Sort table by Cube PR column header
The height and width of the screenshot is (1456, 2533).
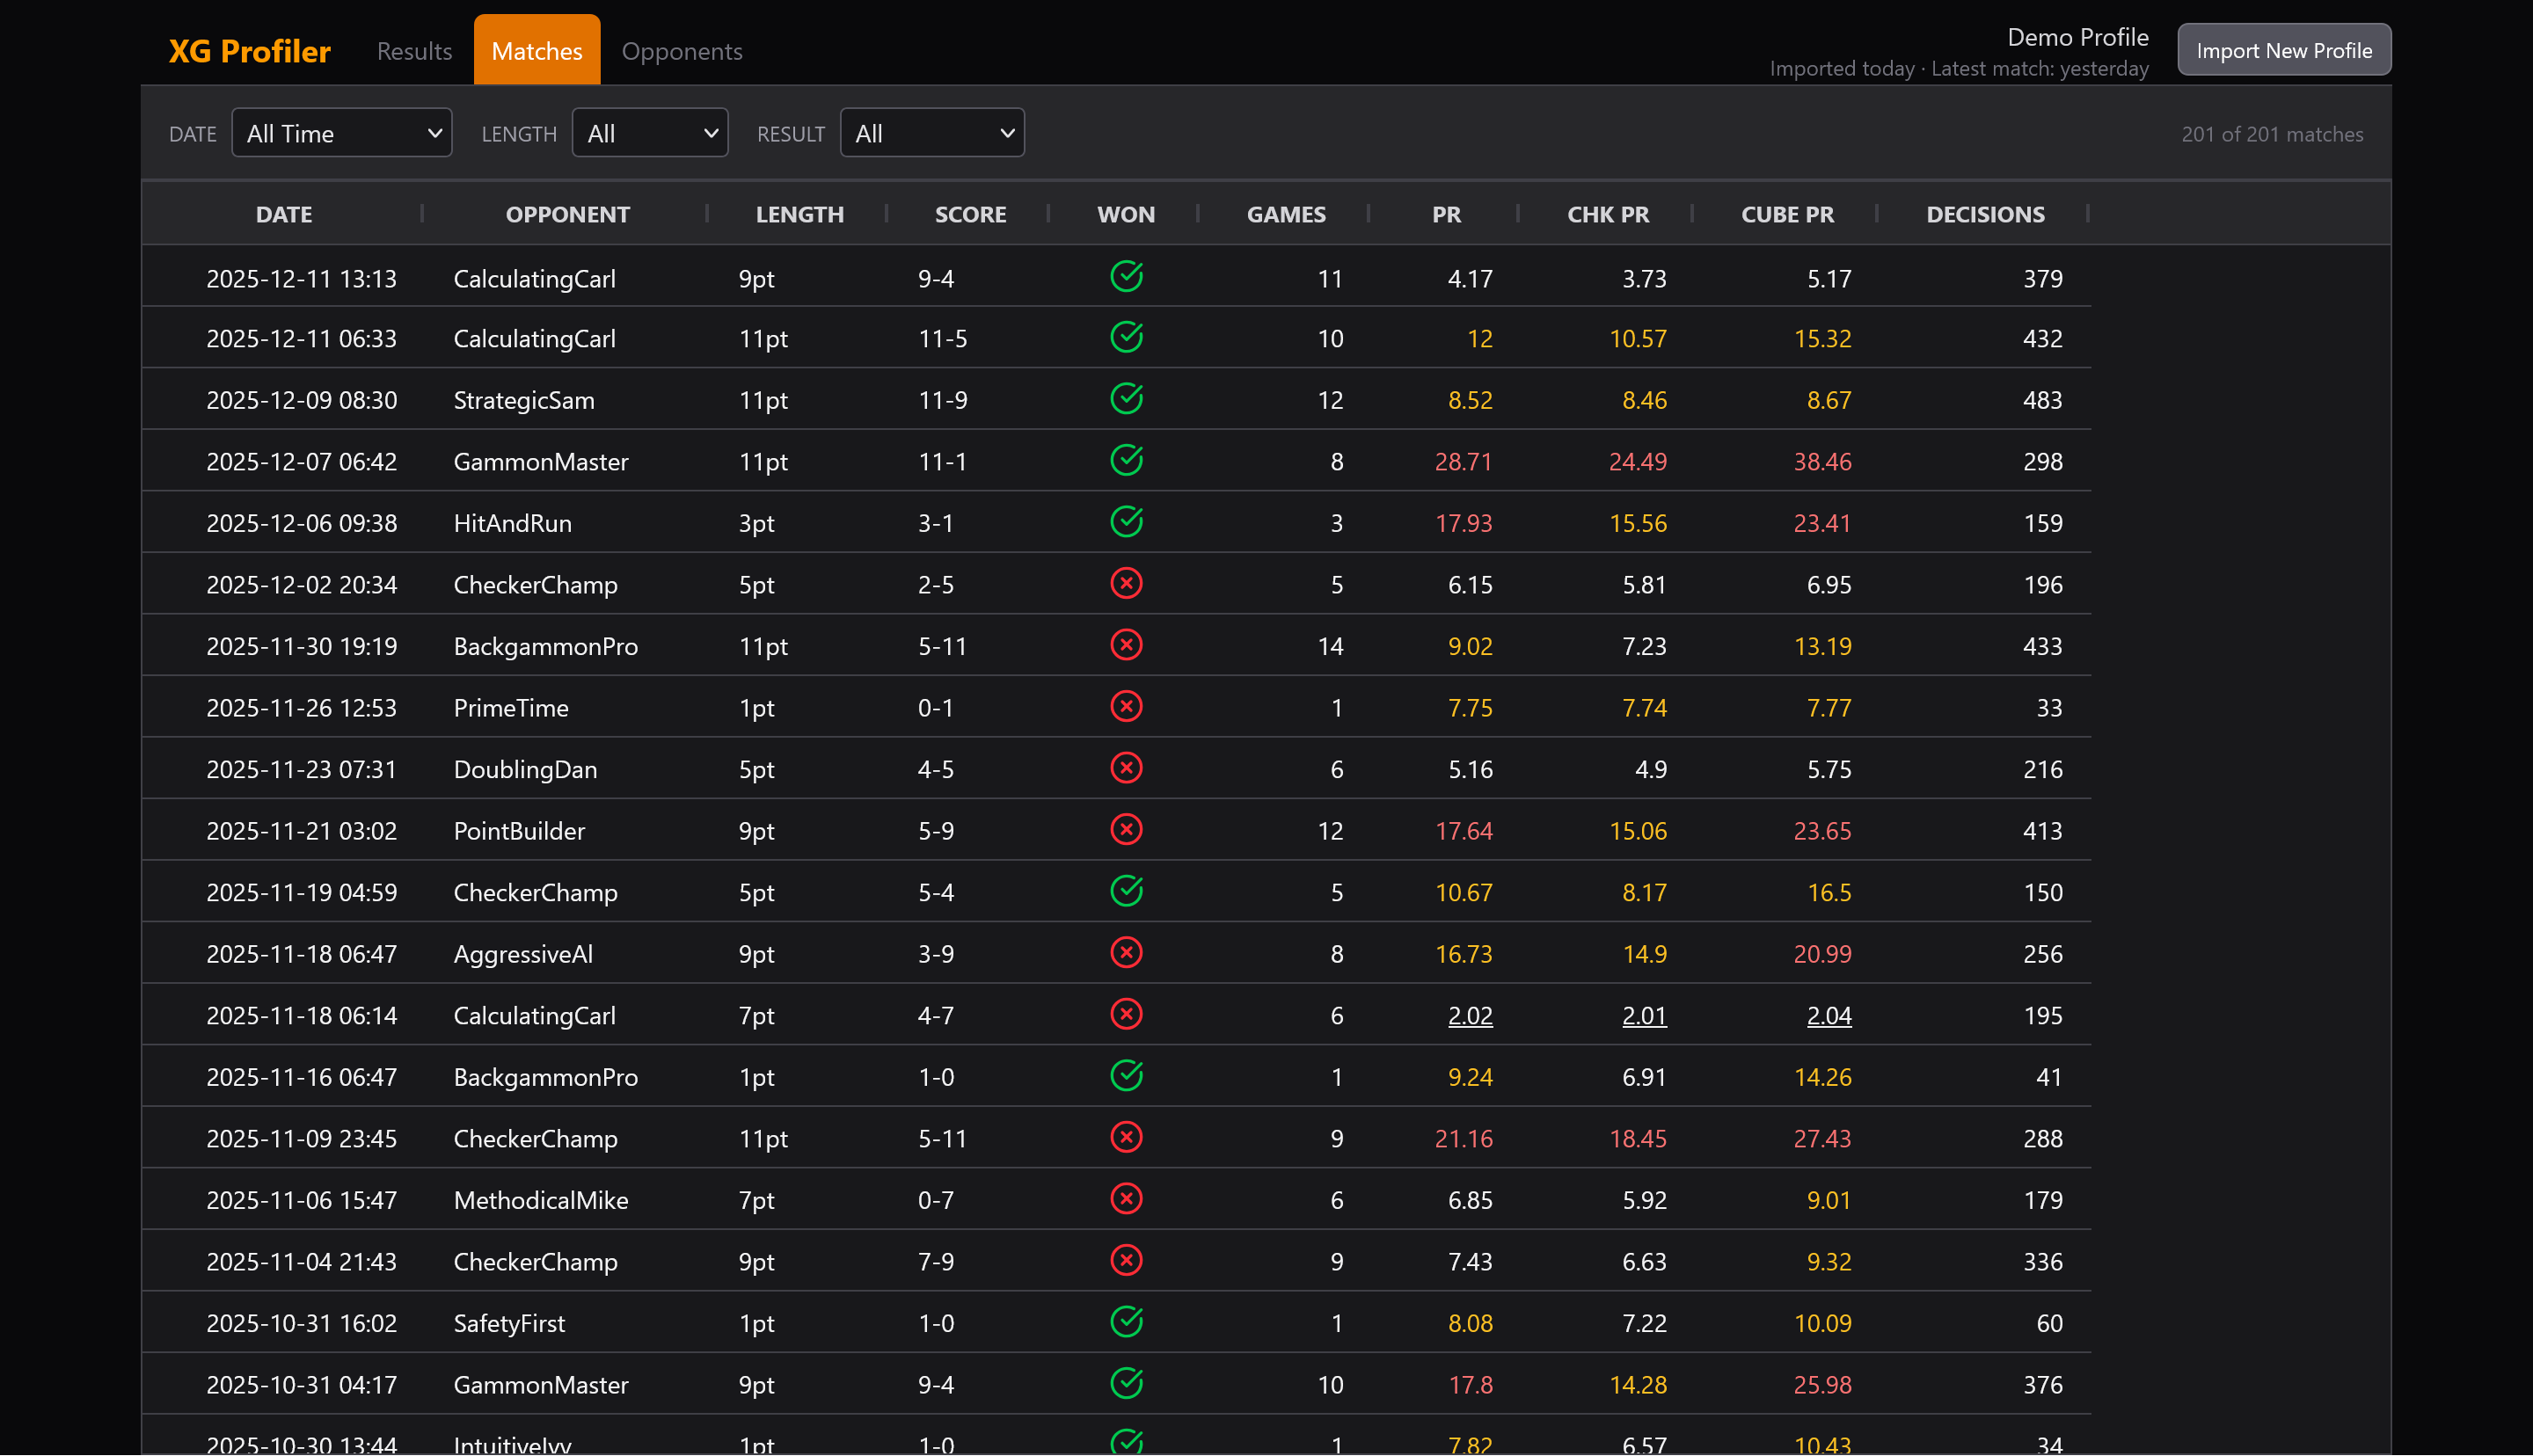pyautogui.click(x=1786, y=214)
